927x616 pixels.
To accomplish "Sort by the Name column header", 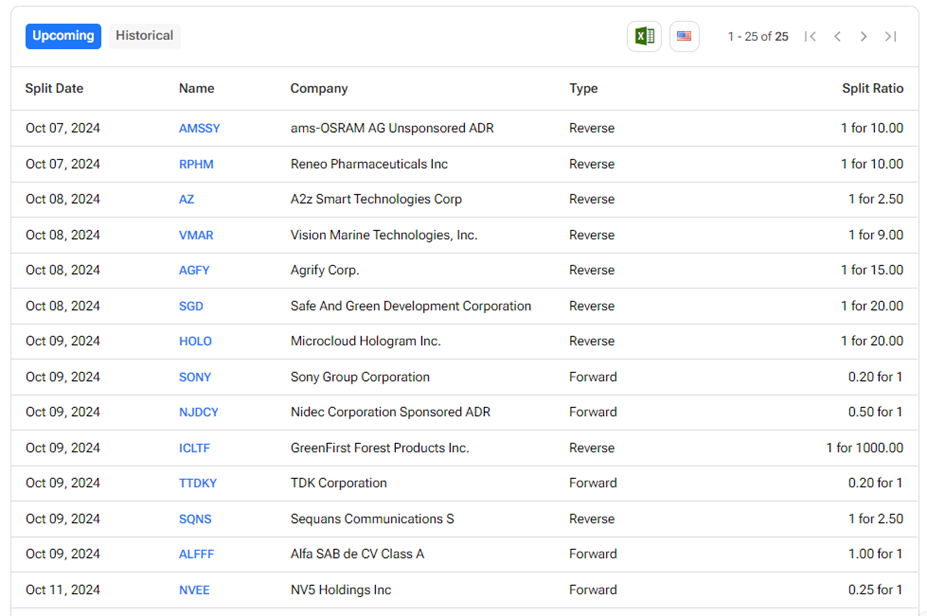I will 197,89.
